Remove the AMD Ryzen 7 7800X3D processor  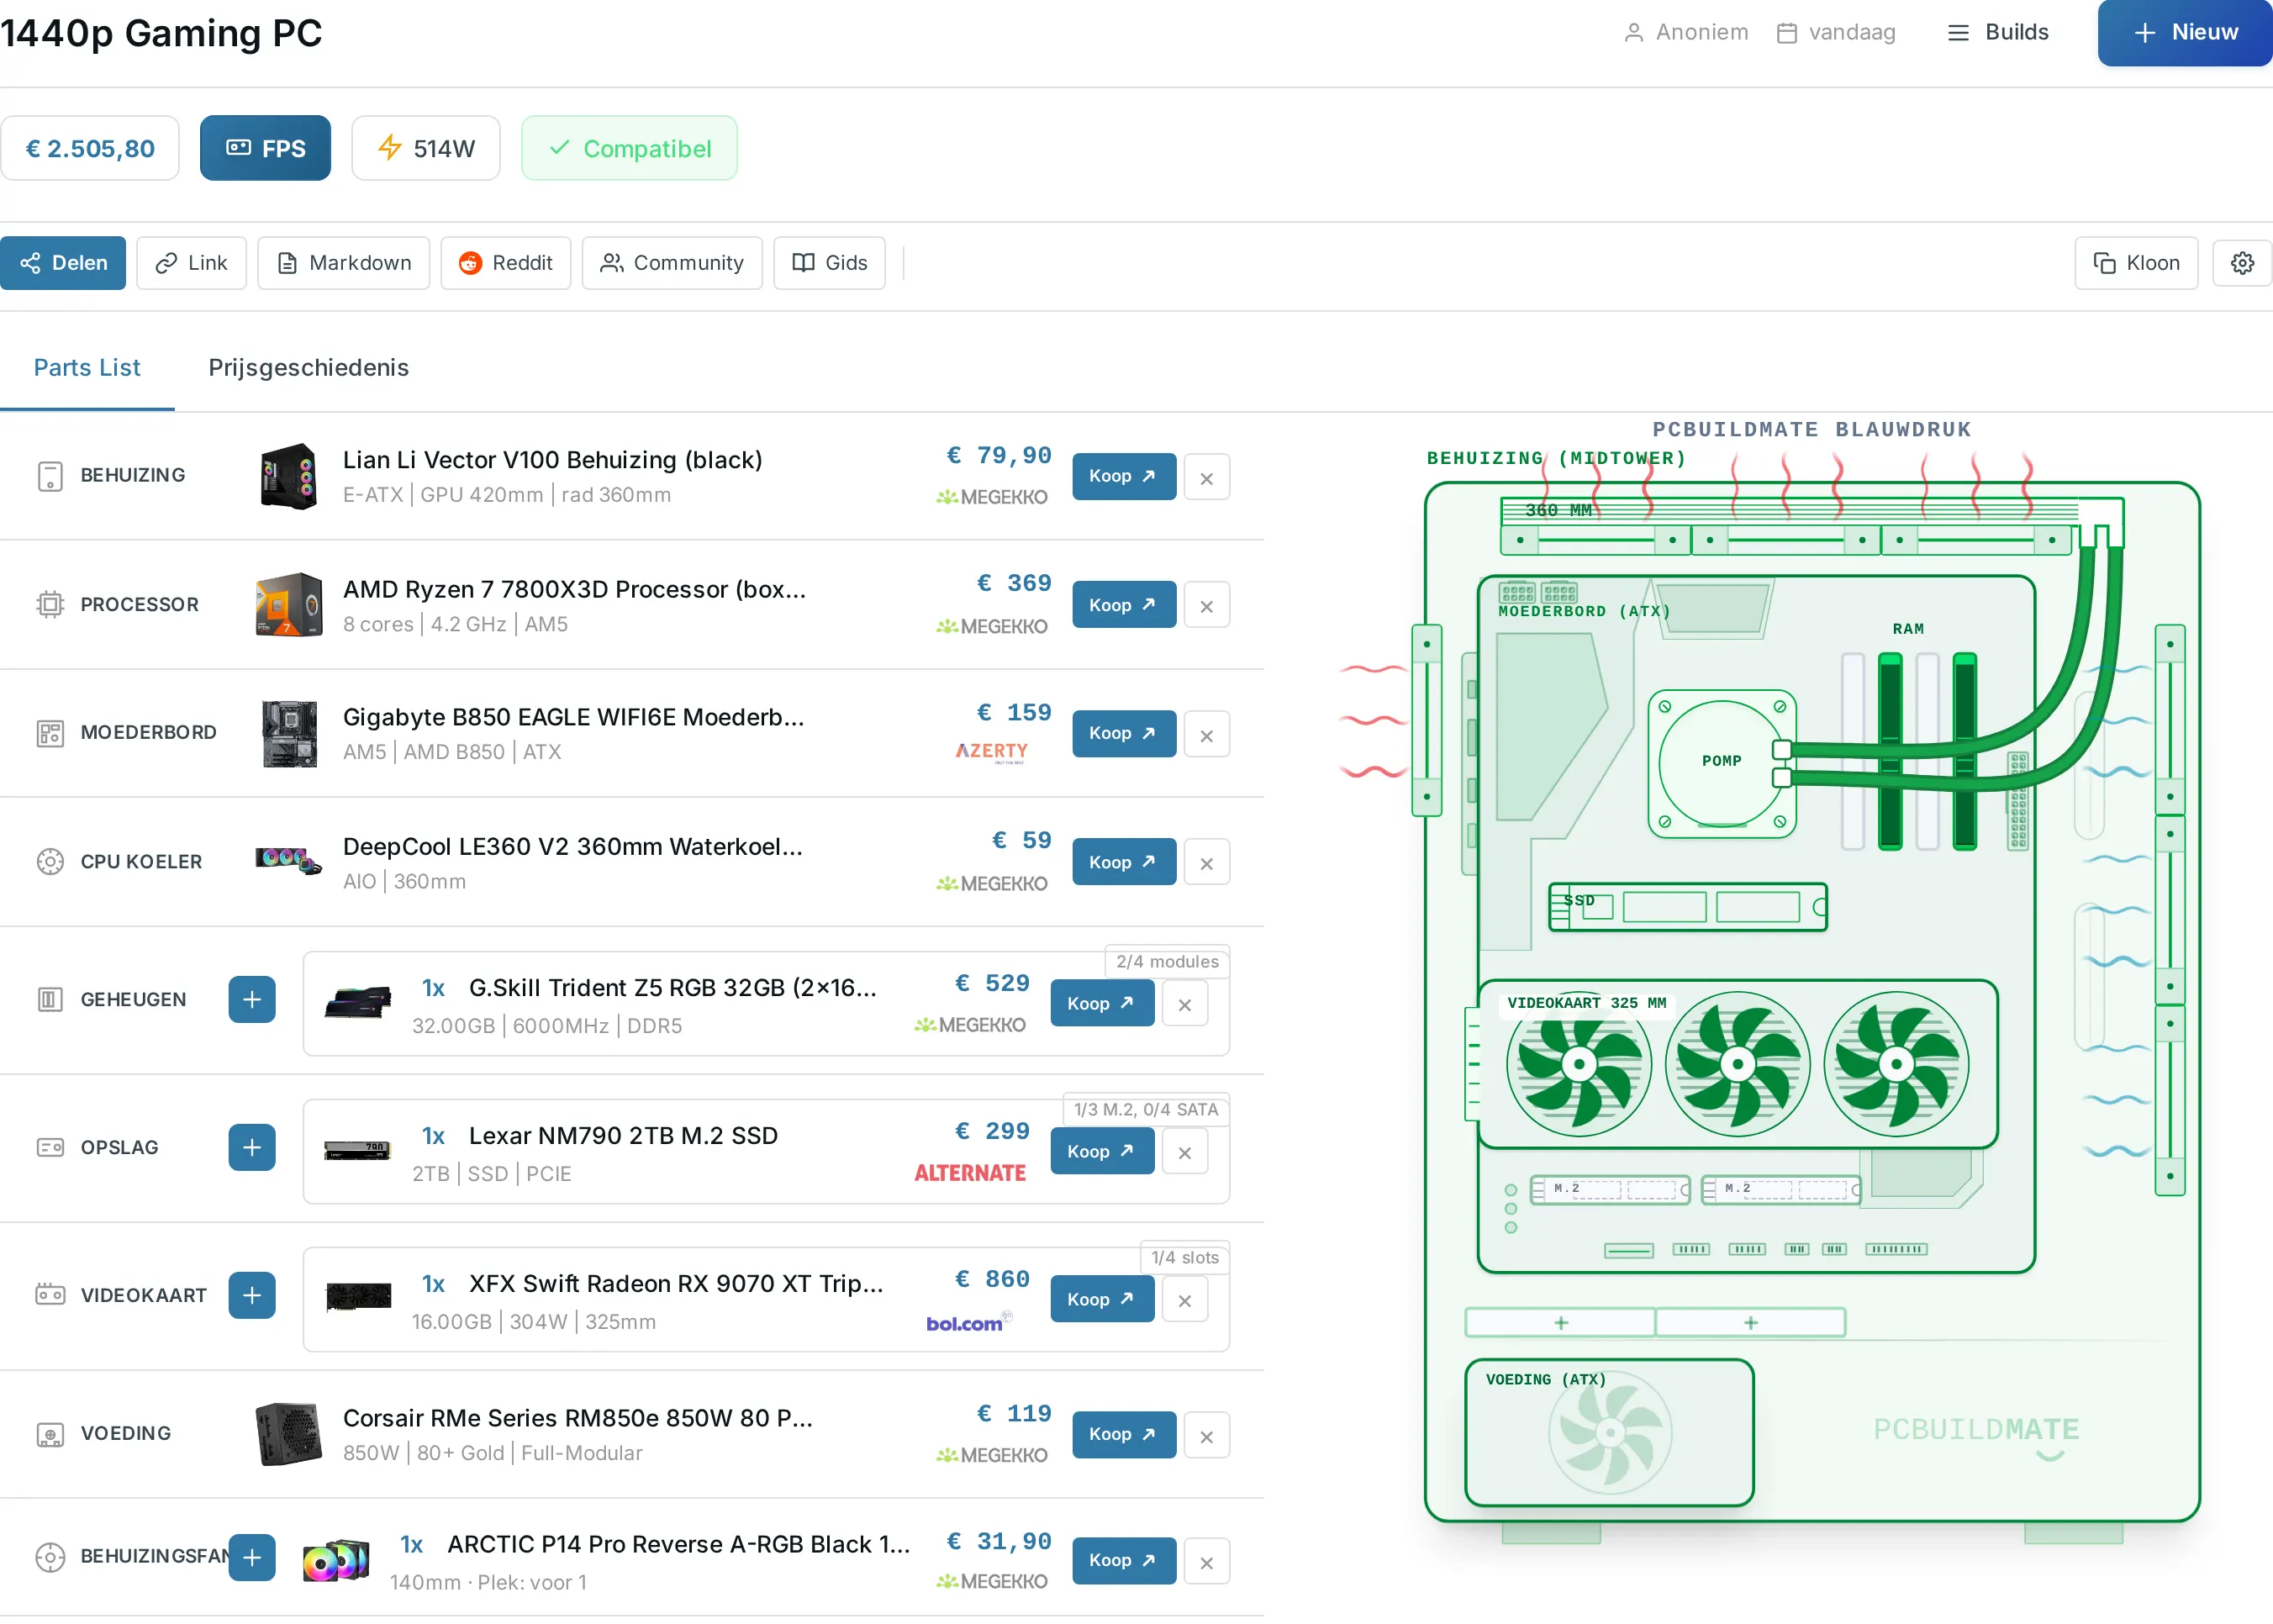tap(1206, 606)
